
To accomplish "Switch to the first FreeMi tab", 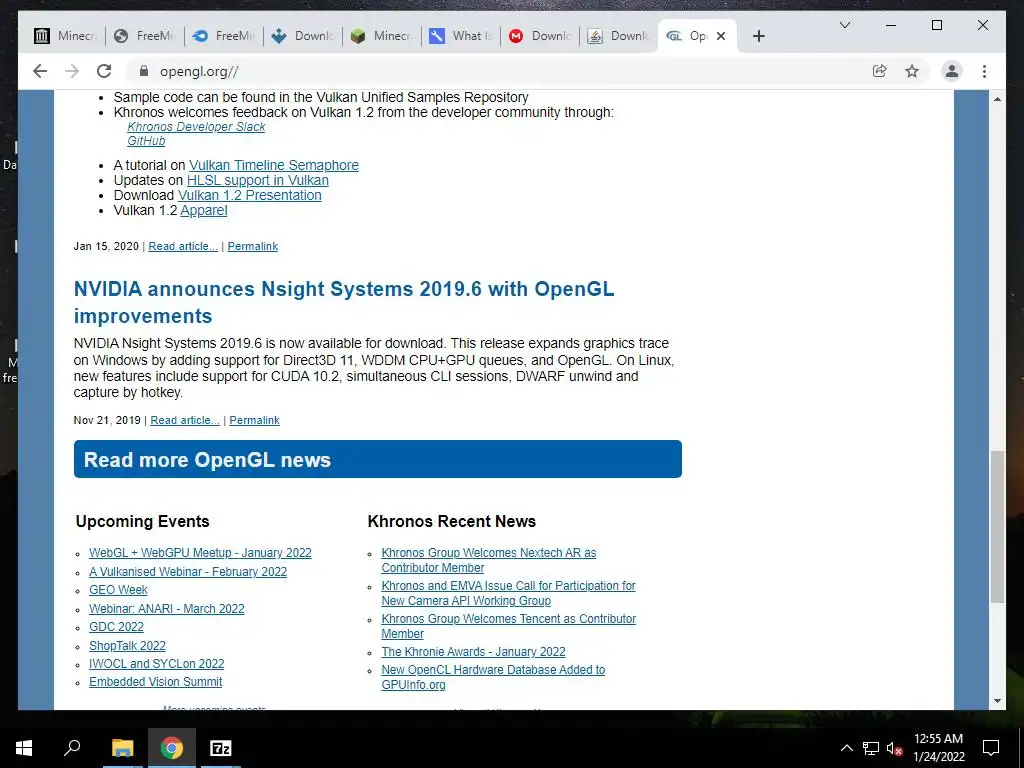I will tap(144, 36).
